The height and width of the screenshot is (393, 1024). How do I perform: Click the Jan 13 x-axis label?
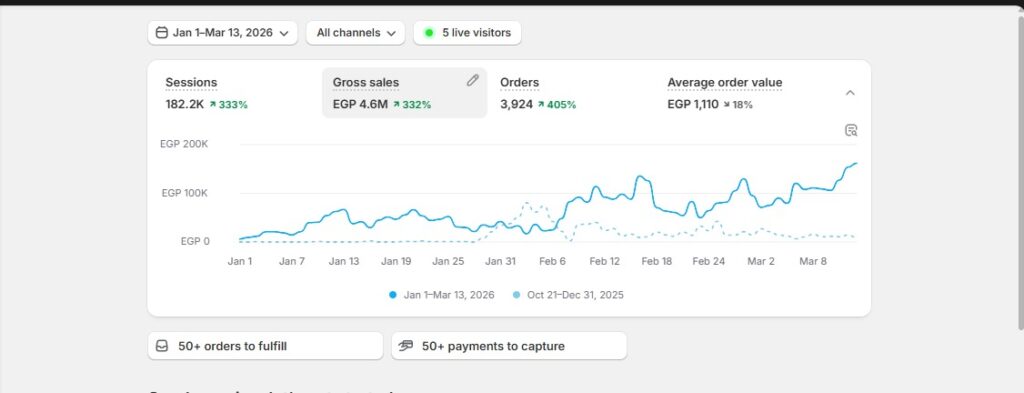click(x=344, y=262)
